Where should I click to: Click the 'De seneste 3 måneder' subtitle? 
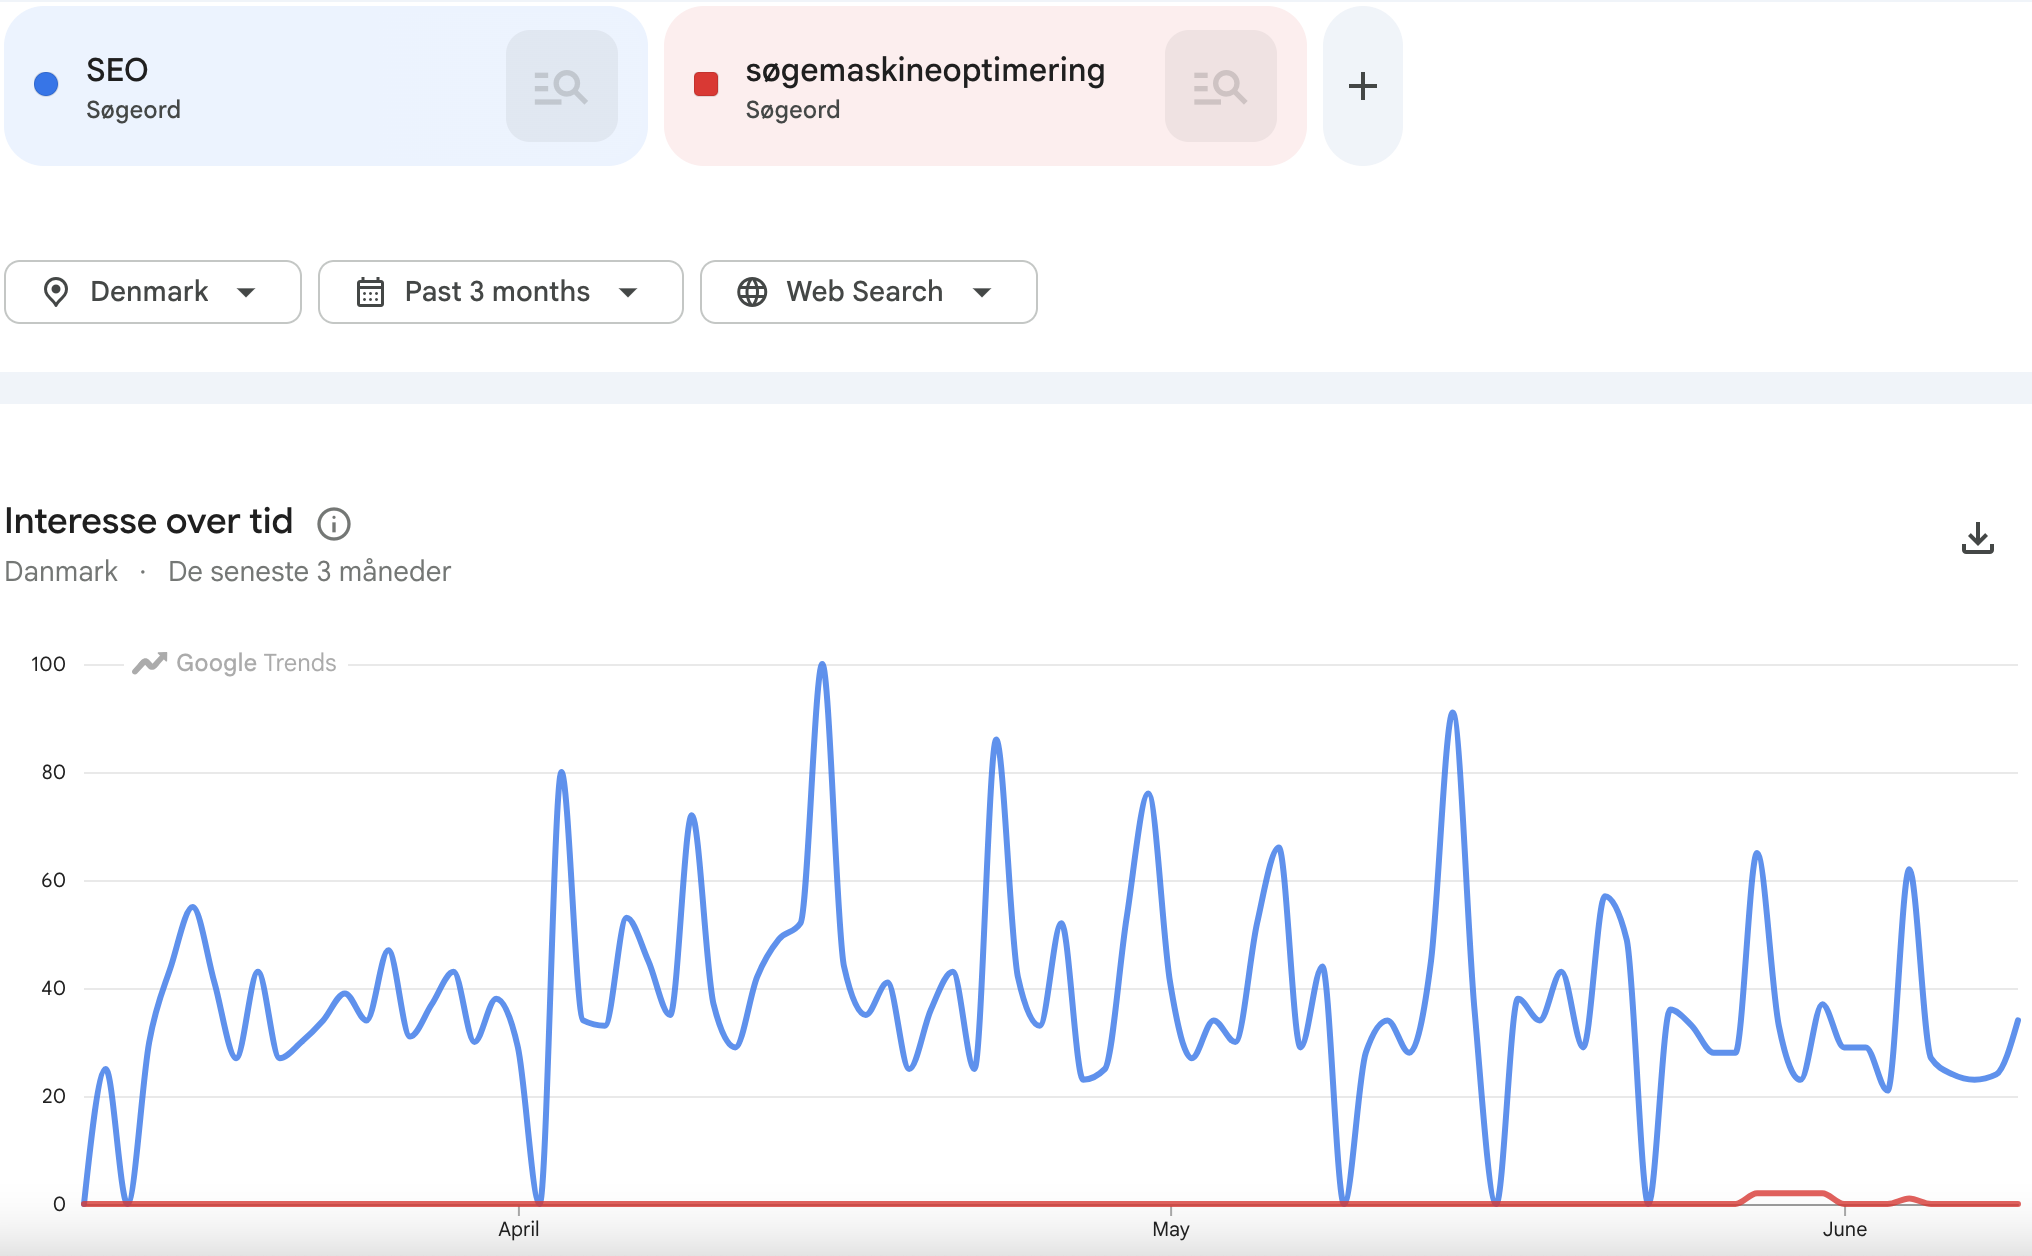[x=309, y=571]
